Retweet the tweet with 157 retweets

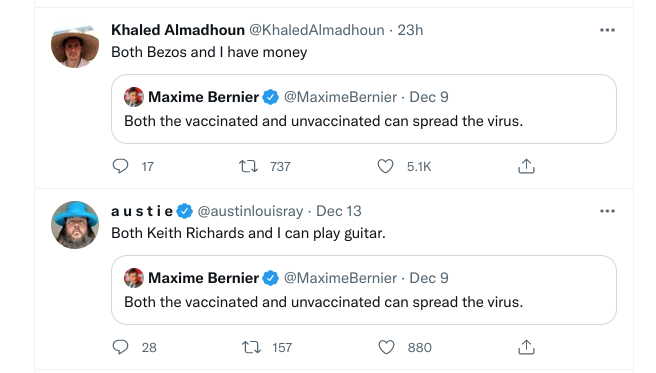point(251,347)
